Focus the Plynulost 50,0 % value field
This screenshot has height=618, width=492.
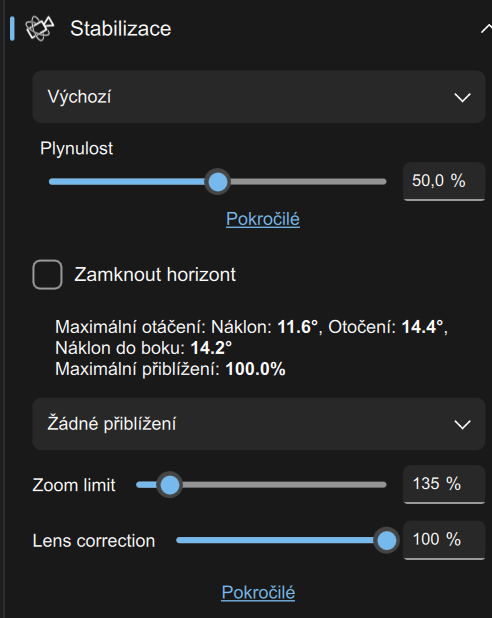click(x=444, y=181)
